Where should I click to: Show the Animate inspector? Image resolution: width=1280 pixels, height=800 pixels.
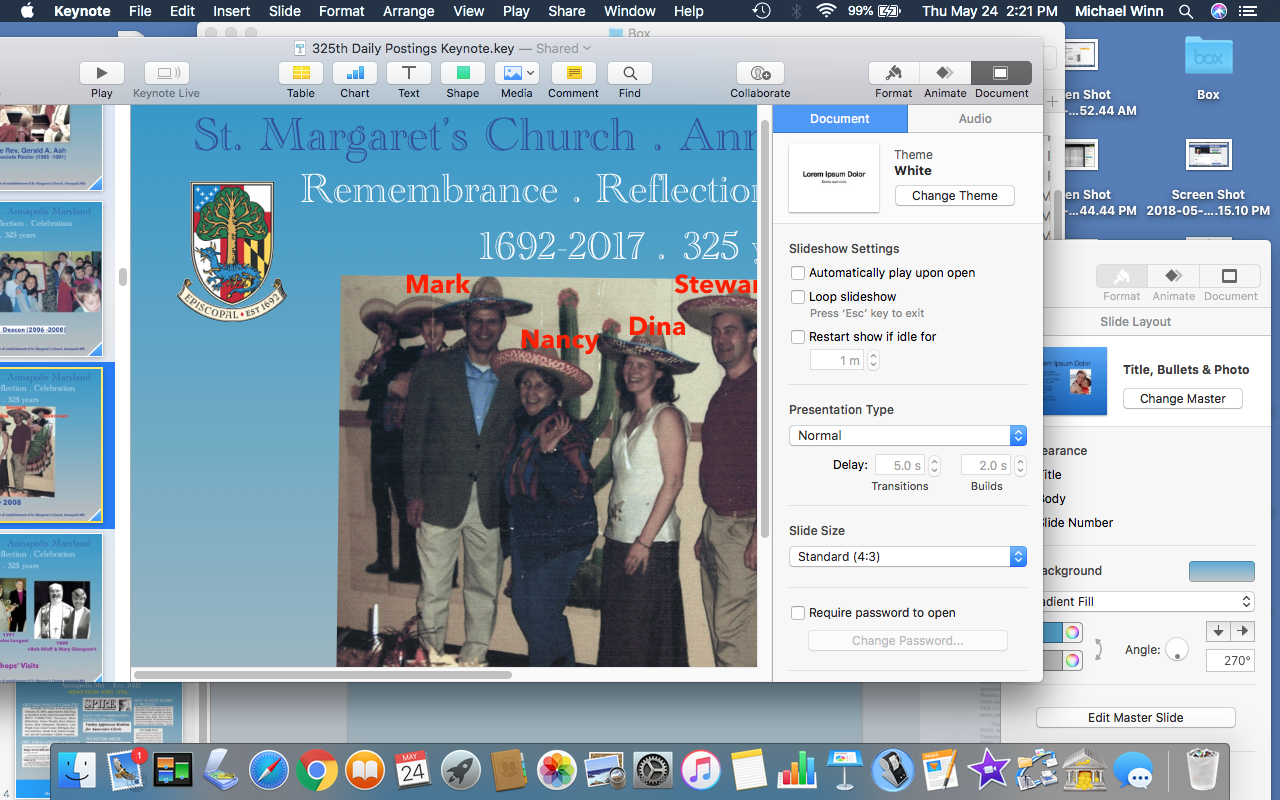[945, 73]
